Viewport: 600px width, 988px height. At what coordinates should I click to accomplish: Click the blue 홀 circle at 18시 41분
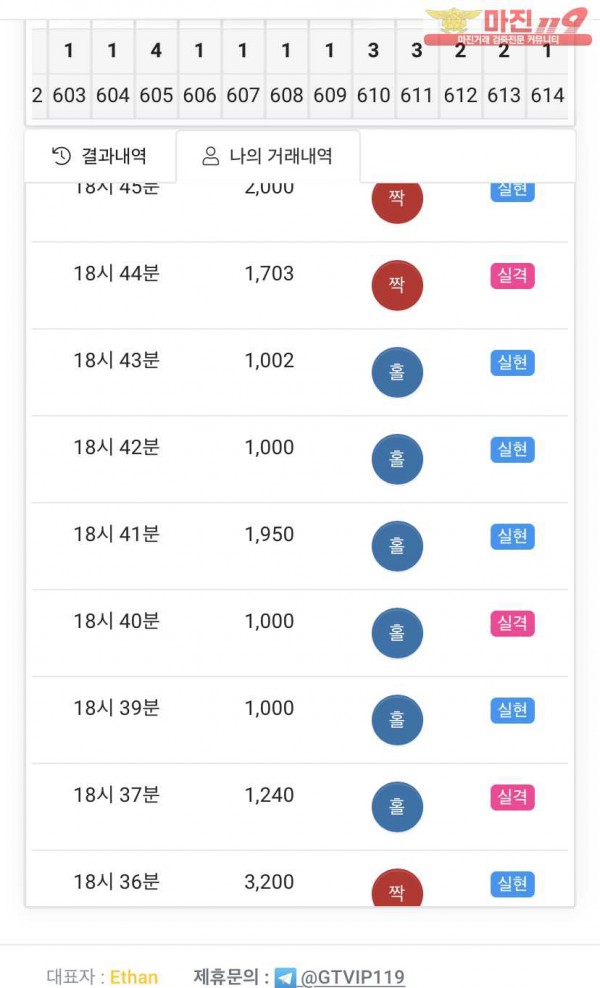point(397,546)
